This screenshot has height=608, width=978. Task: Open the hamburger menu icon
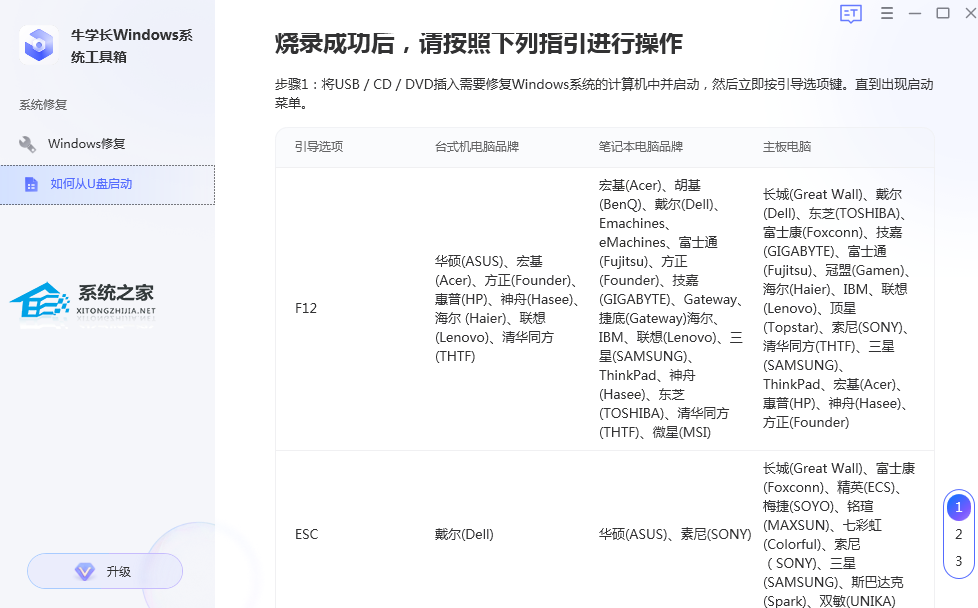886,13
